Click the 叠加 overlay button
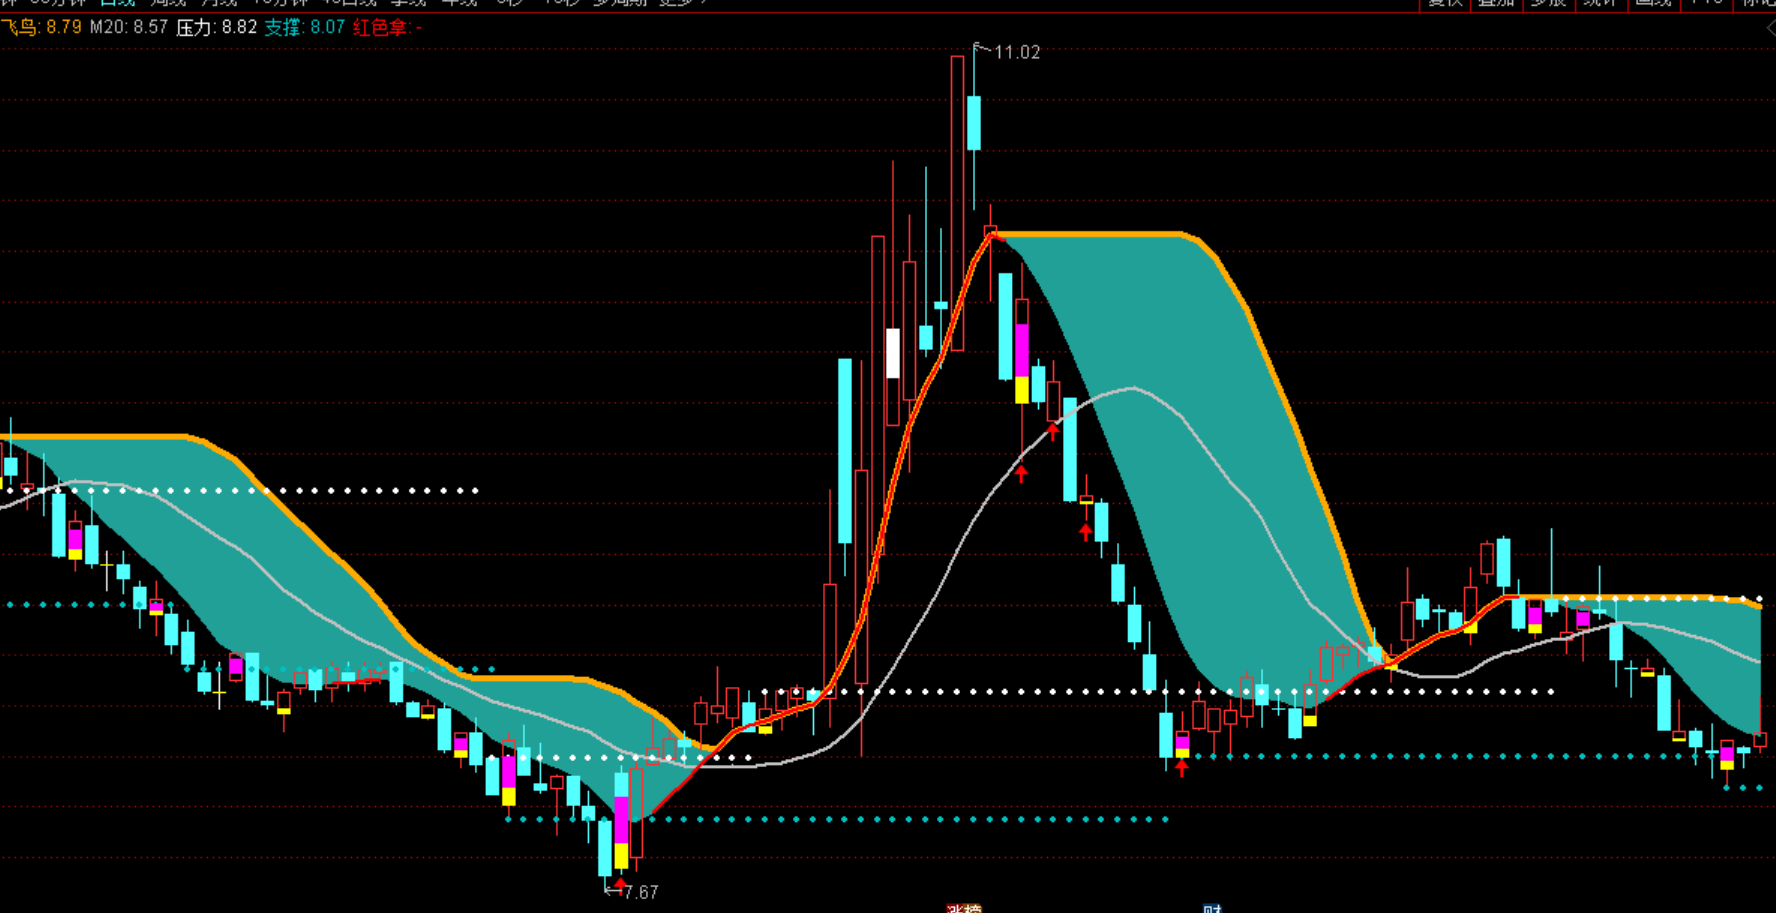 pos(1496,3)
